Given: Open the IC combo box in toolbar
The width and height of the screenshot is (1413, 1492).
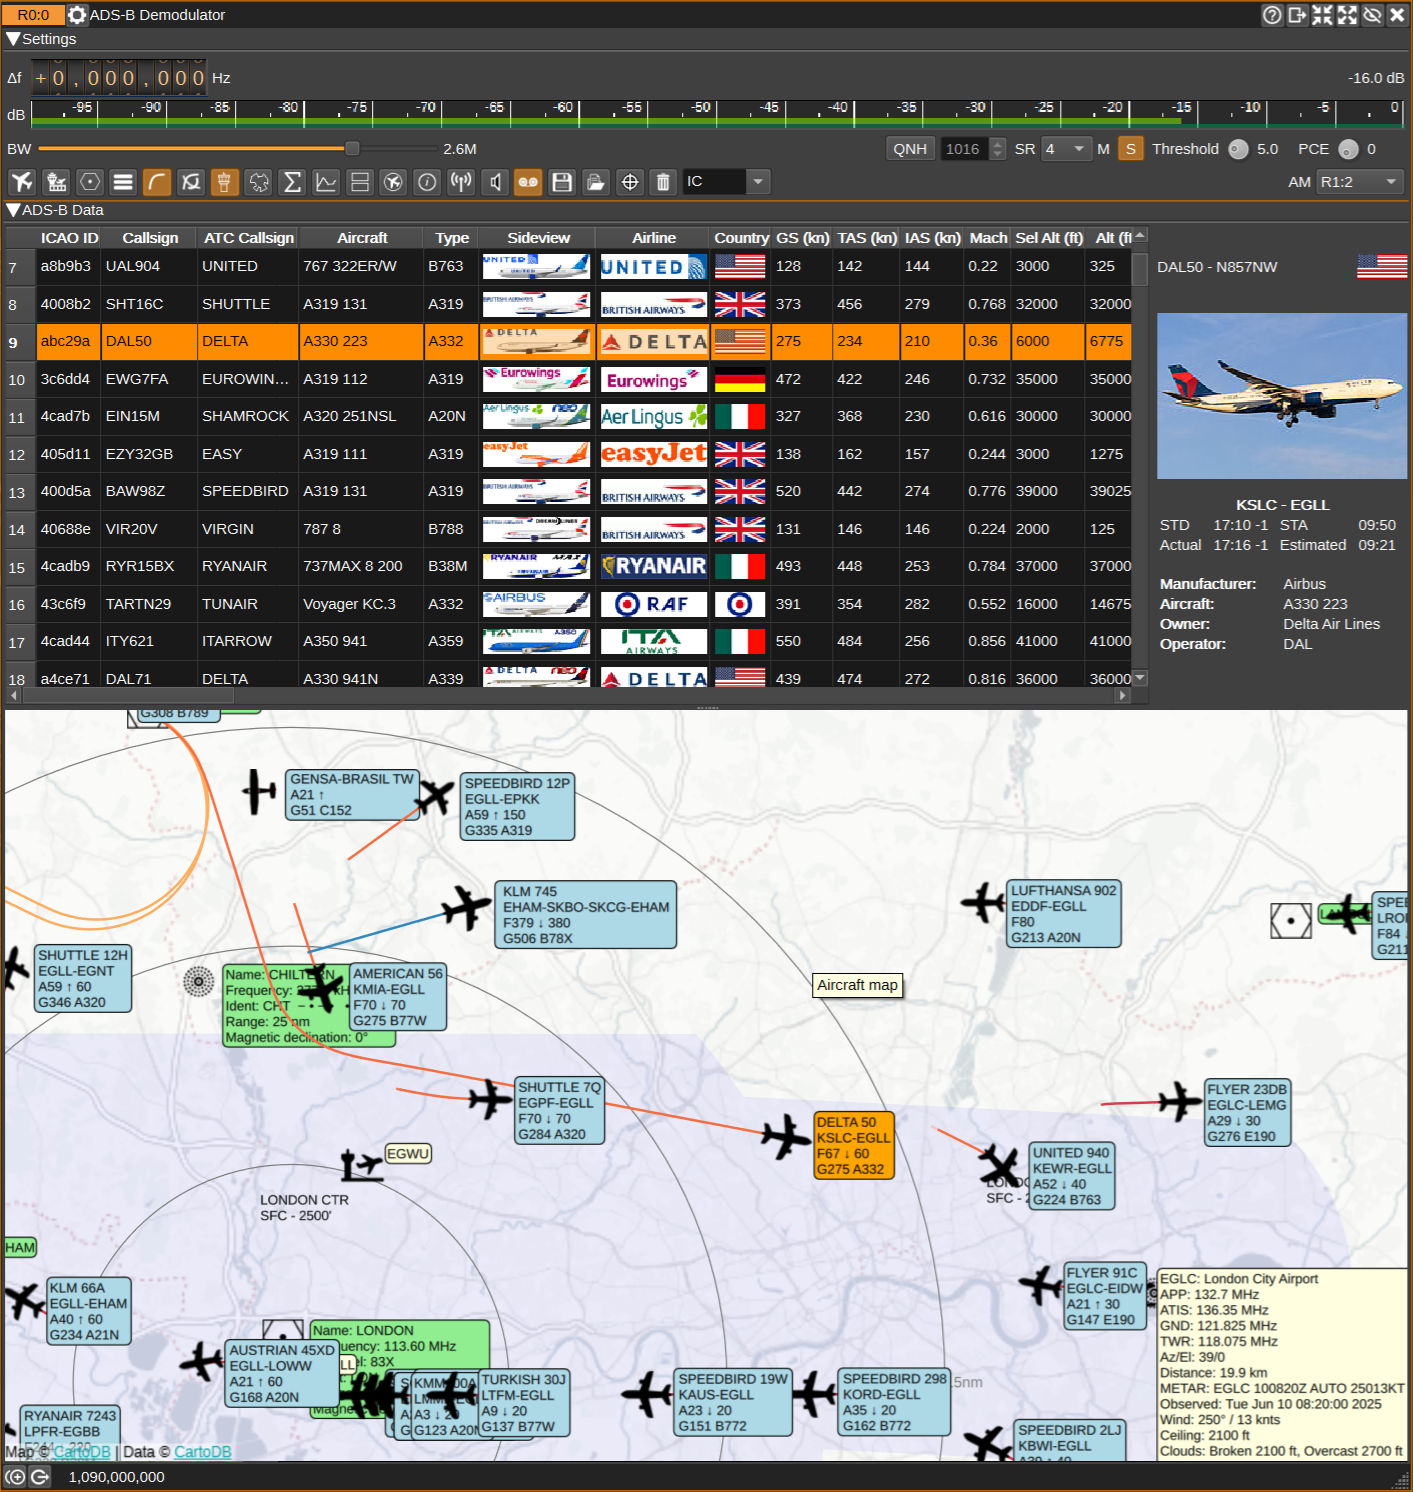Looking at the screenshot, I should pyautogui.click(x=726, y=182).
